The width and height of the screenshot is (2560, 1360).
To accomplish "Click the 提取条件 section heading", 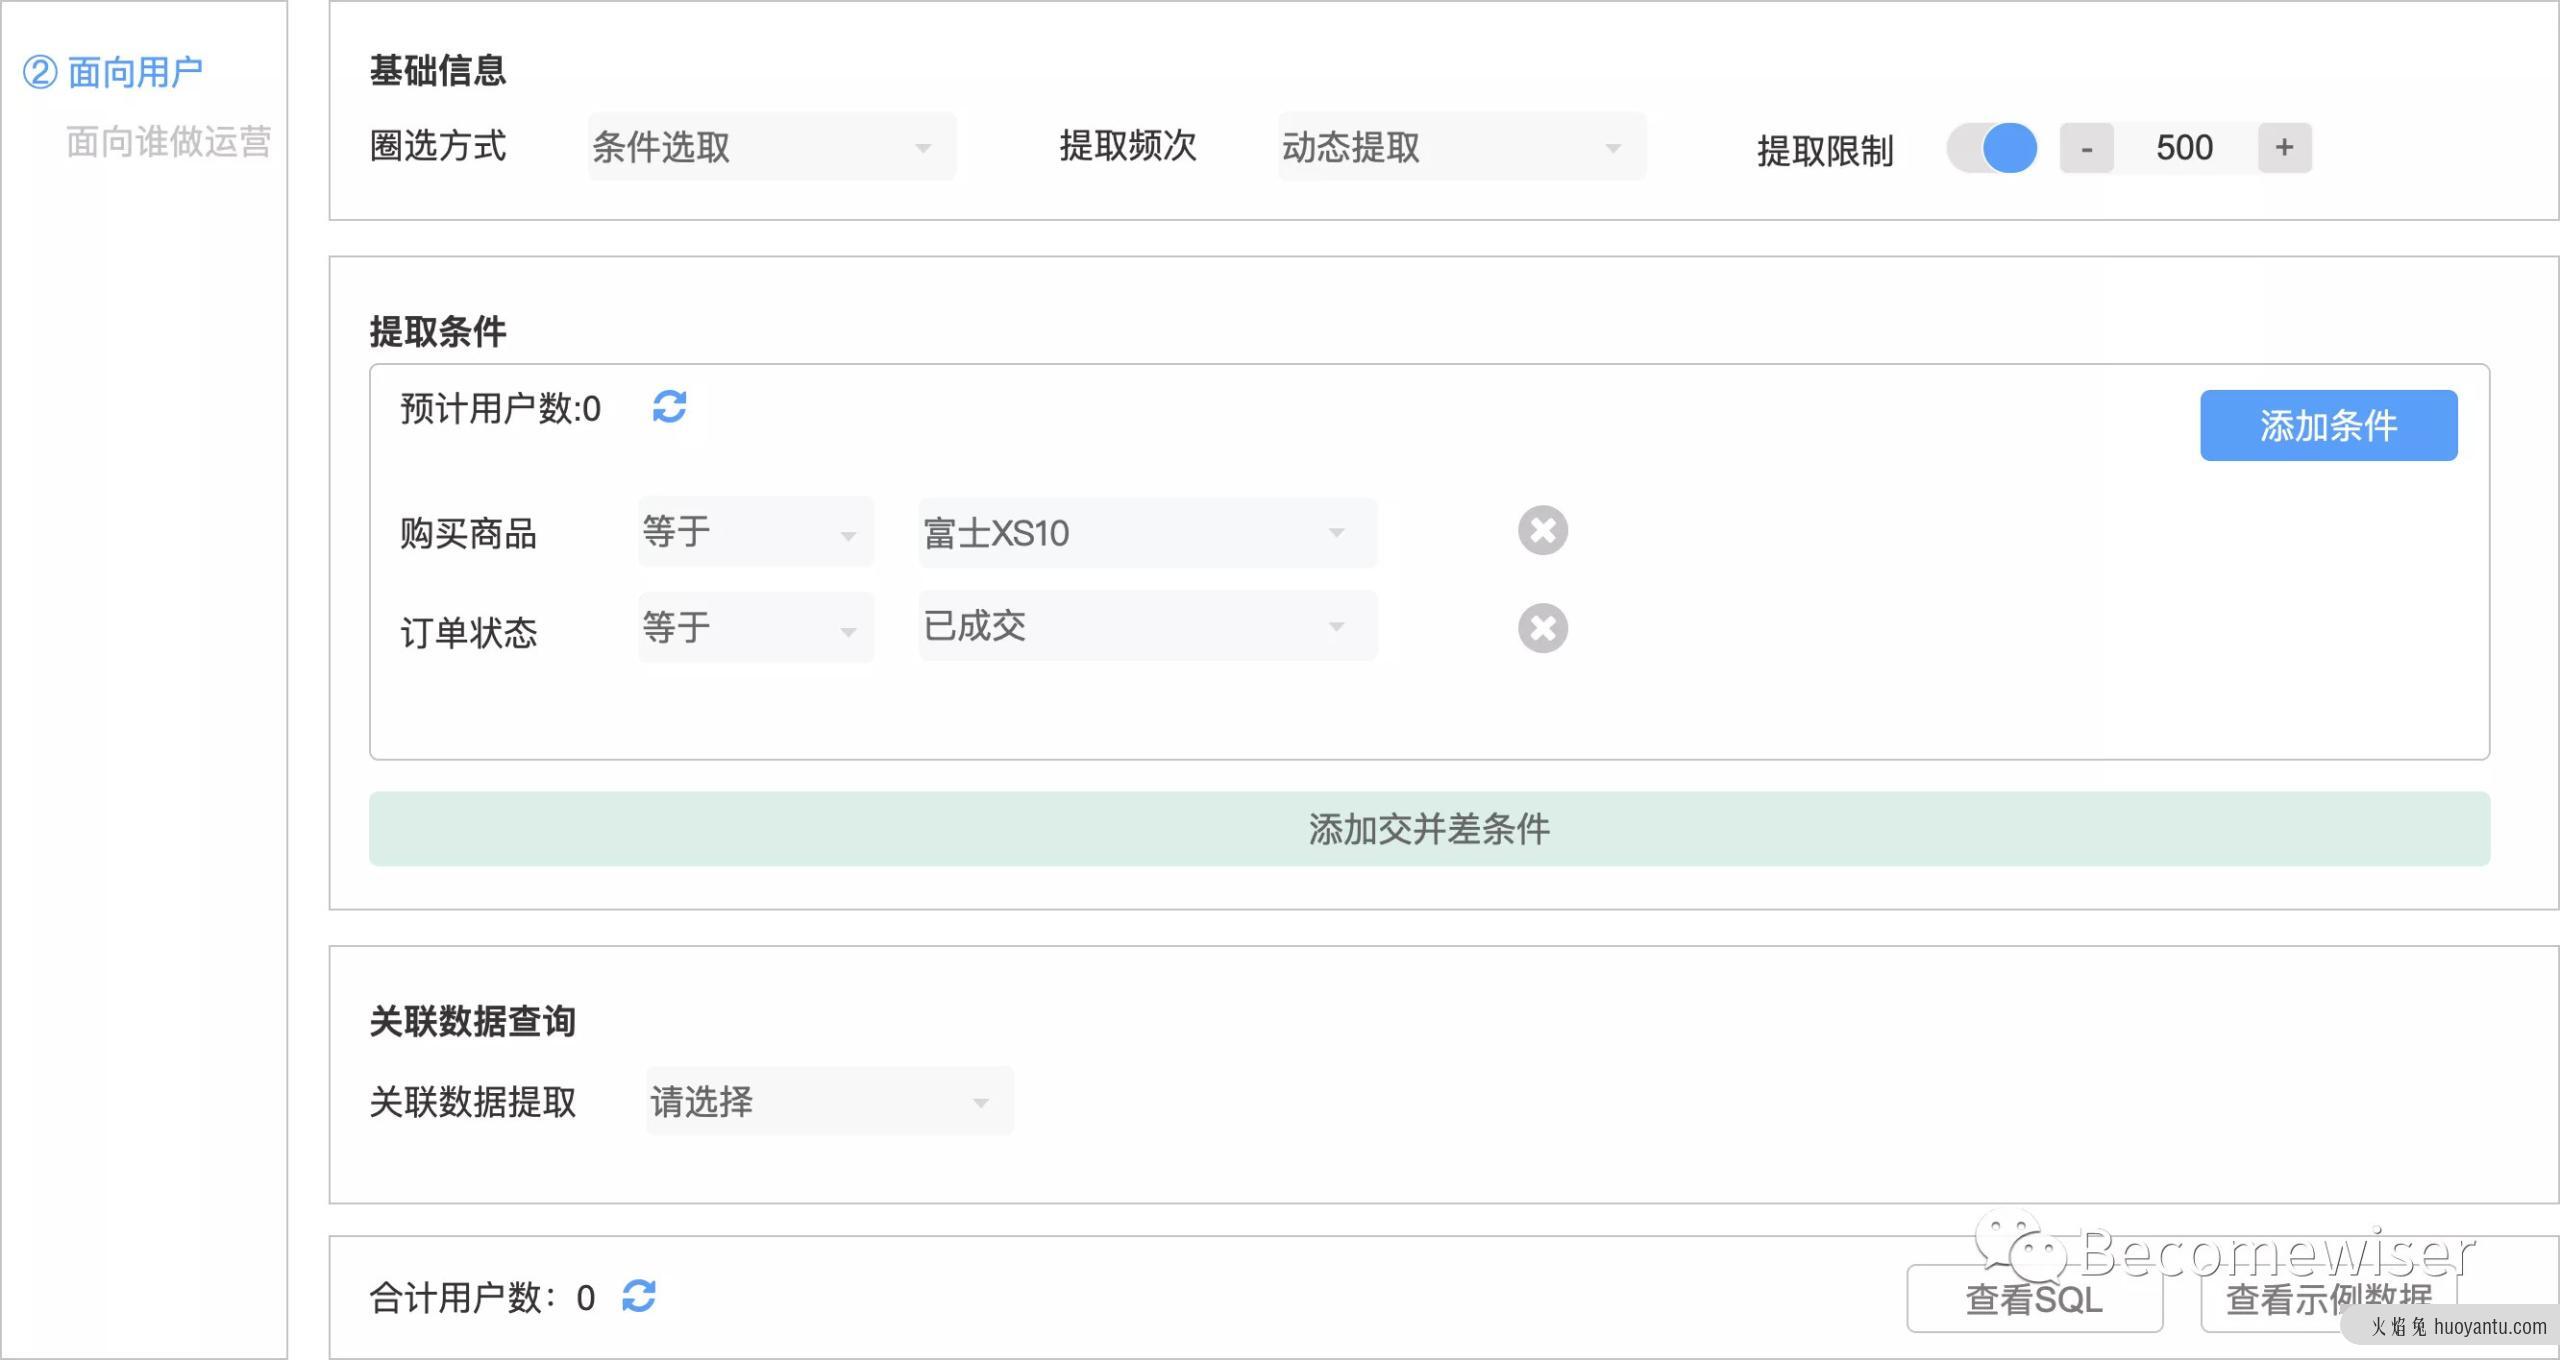I will click(x=438, y=331).
